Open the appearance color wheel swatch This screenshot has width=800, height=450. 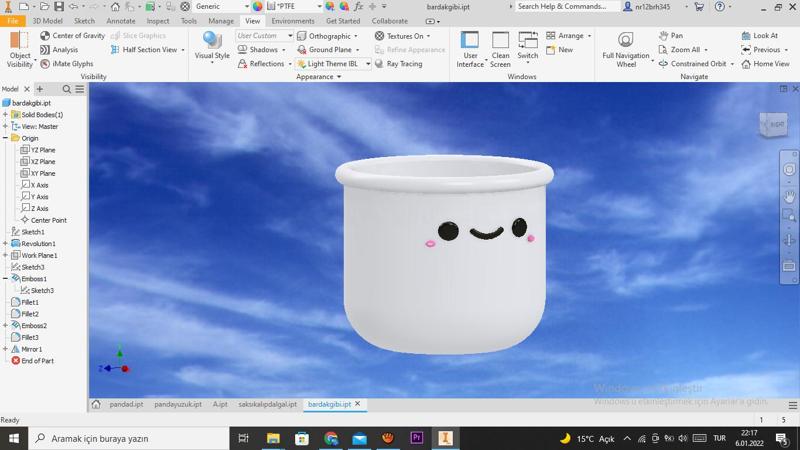pos(257,7)
